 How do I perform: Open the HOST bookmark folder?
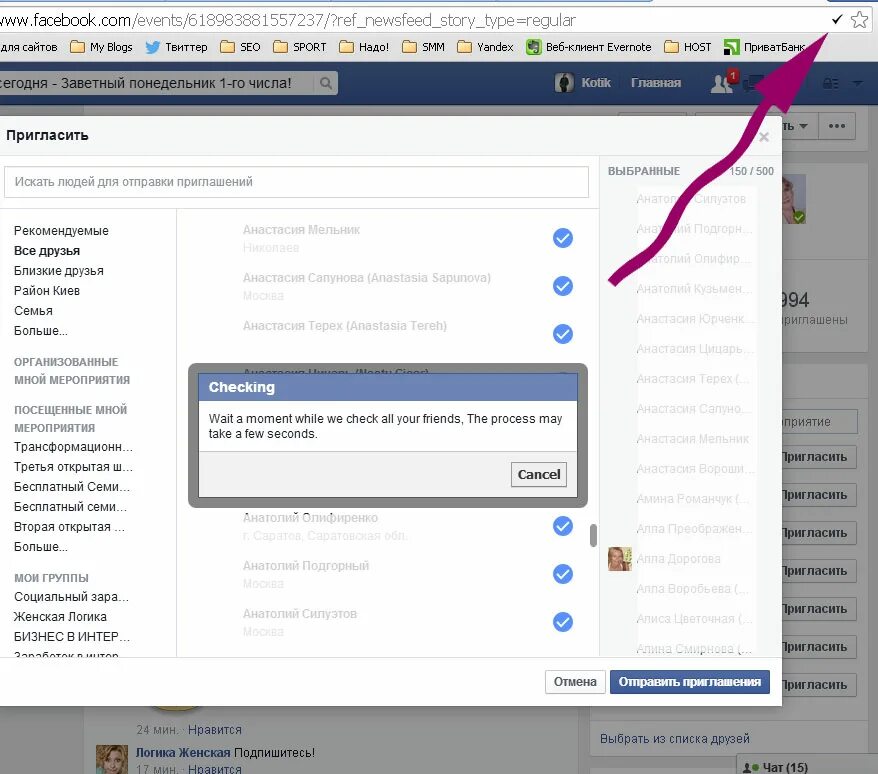[687, 47]
